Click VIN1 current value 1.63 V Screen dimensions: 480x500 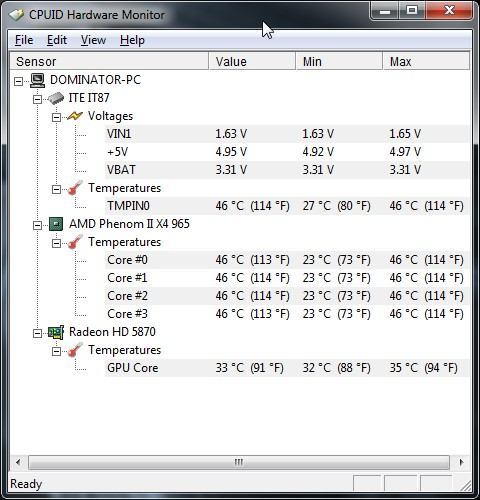pyautogui.click(x=231, y=134)
